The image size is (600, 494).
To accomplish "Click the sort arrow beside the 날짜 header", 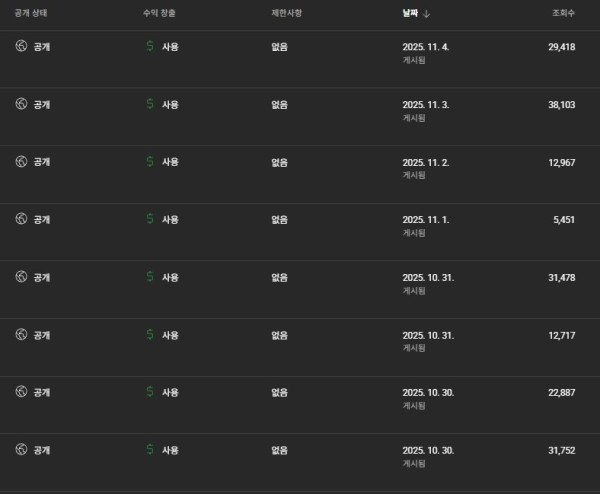I will coord(427,14).
